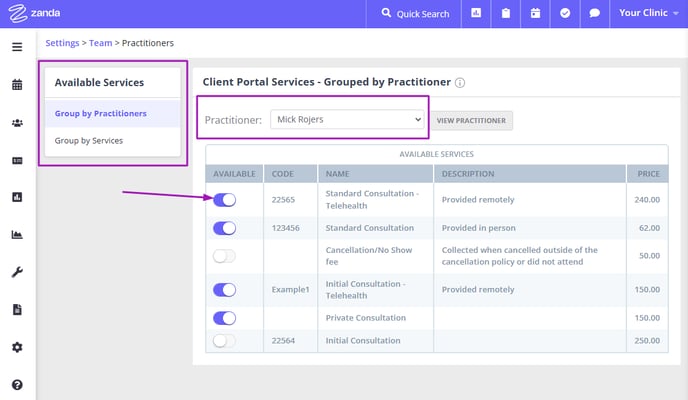Open the hamburger menu icon
The image size is (688, 400).
coord(17,47)
